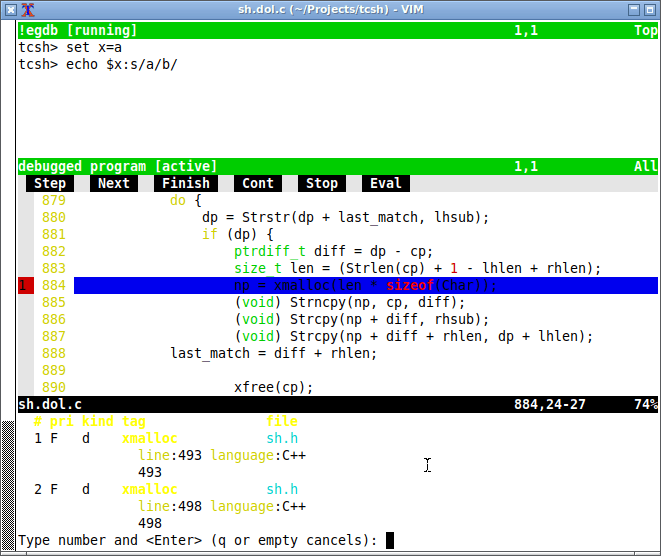Click the 'echo $x:s/a/b/' command line

[122, 64]
